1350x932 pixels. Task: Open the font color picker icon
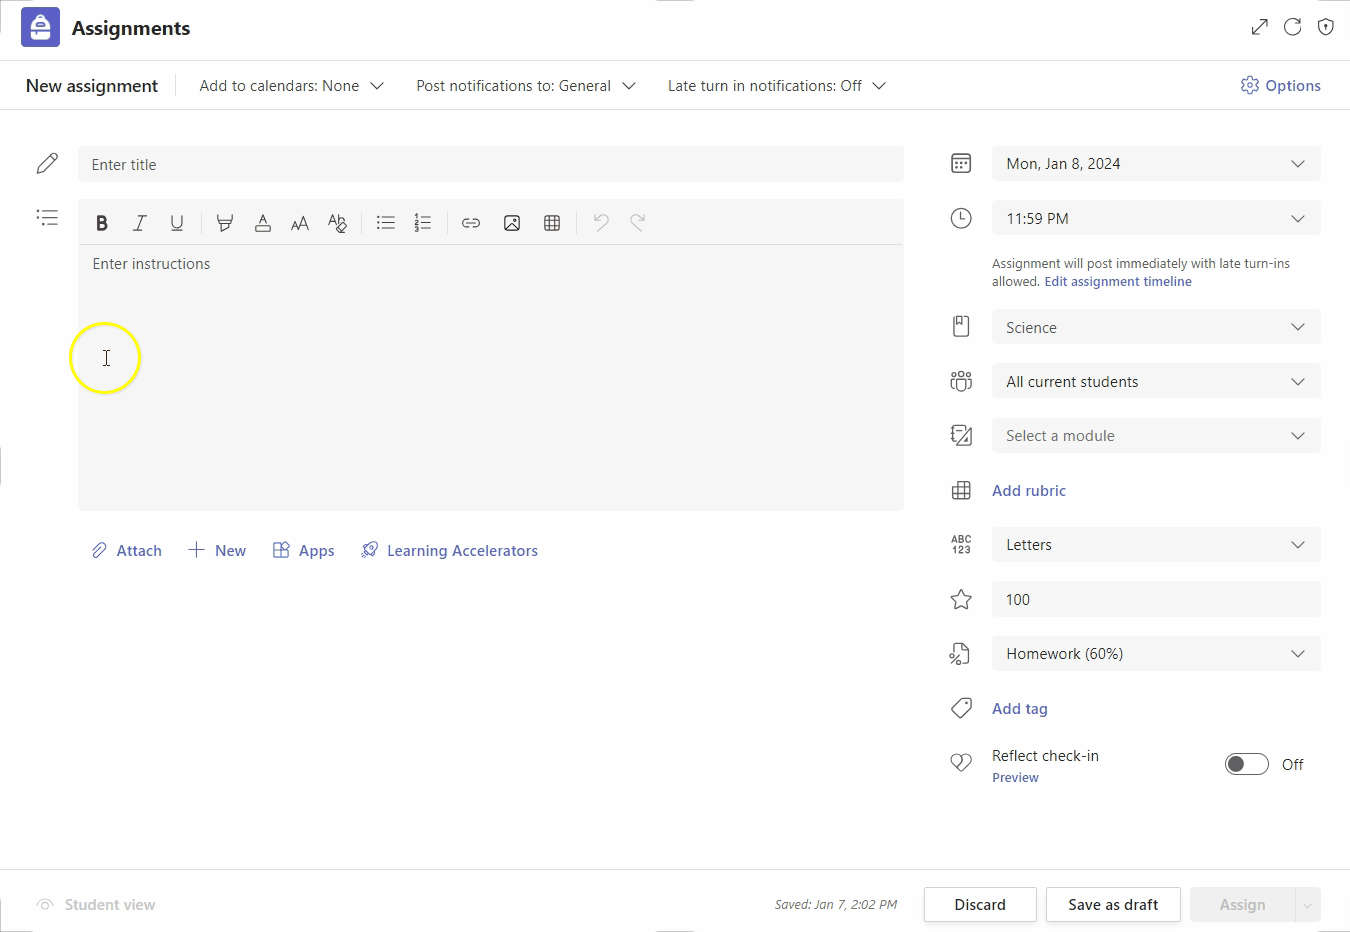point(262,222)
